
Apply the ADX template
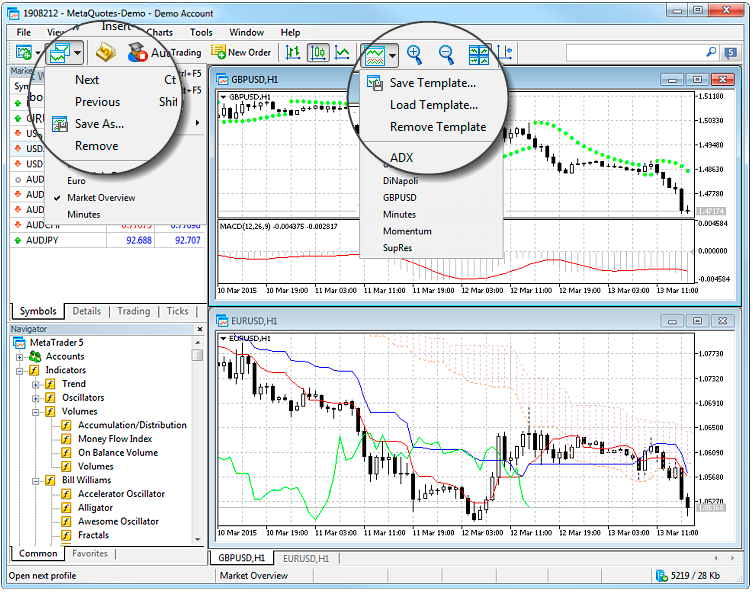[x=401, y=158]
